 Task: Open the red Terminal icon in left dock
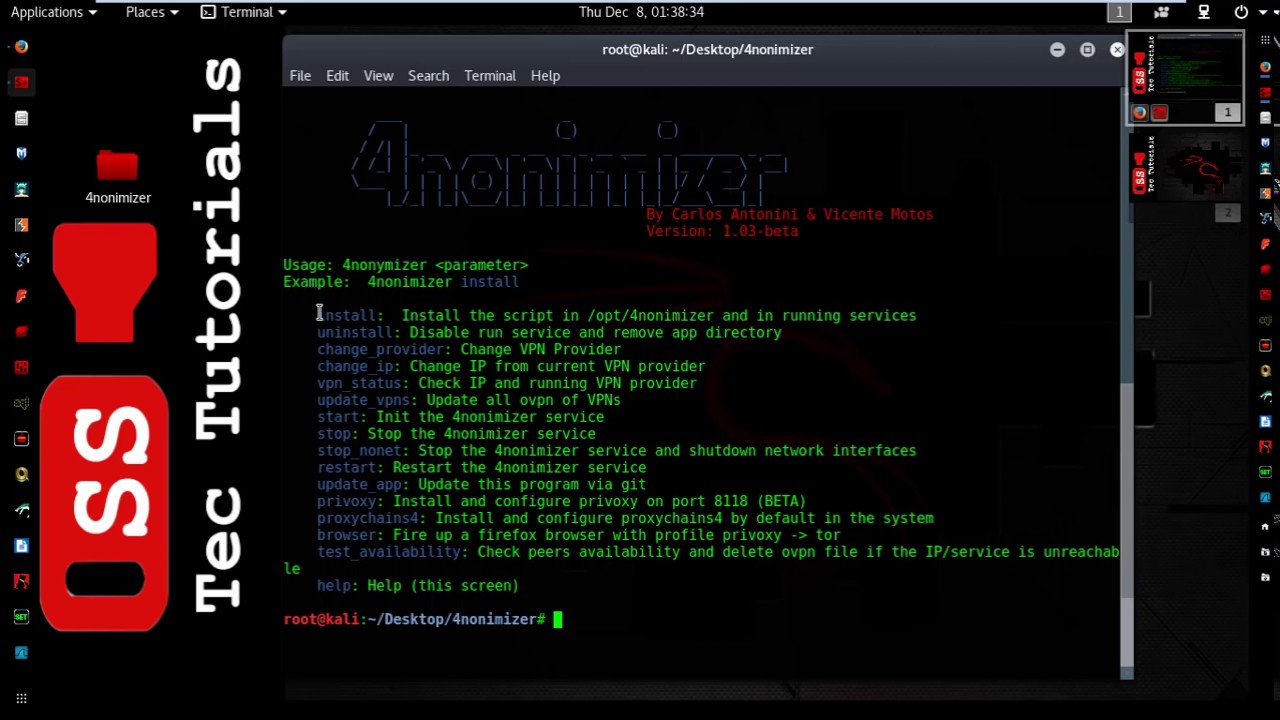pyautogui.click(x=21, y=82)
